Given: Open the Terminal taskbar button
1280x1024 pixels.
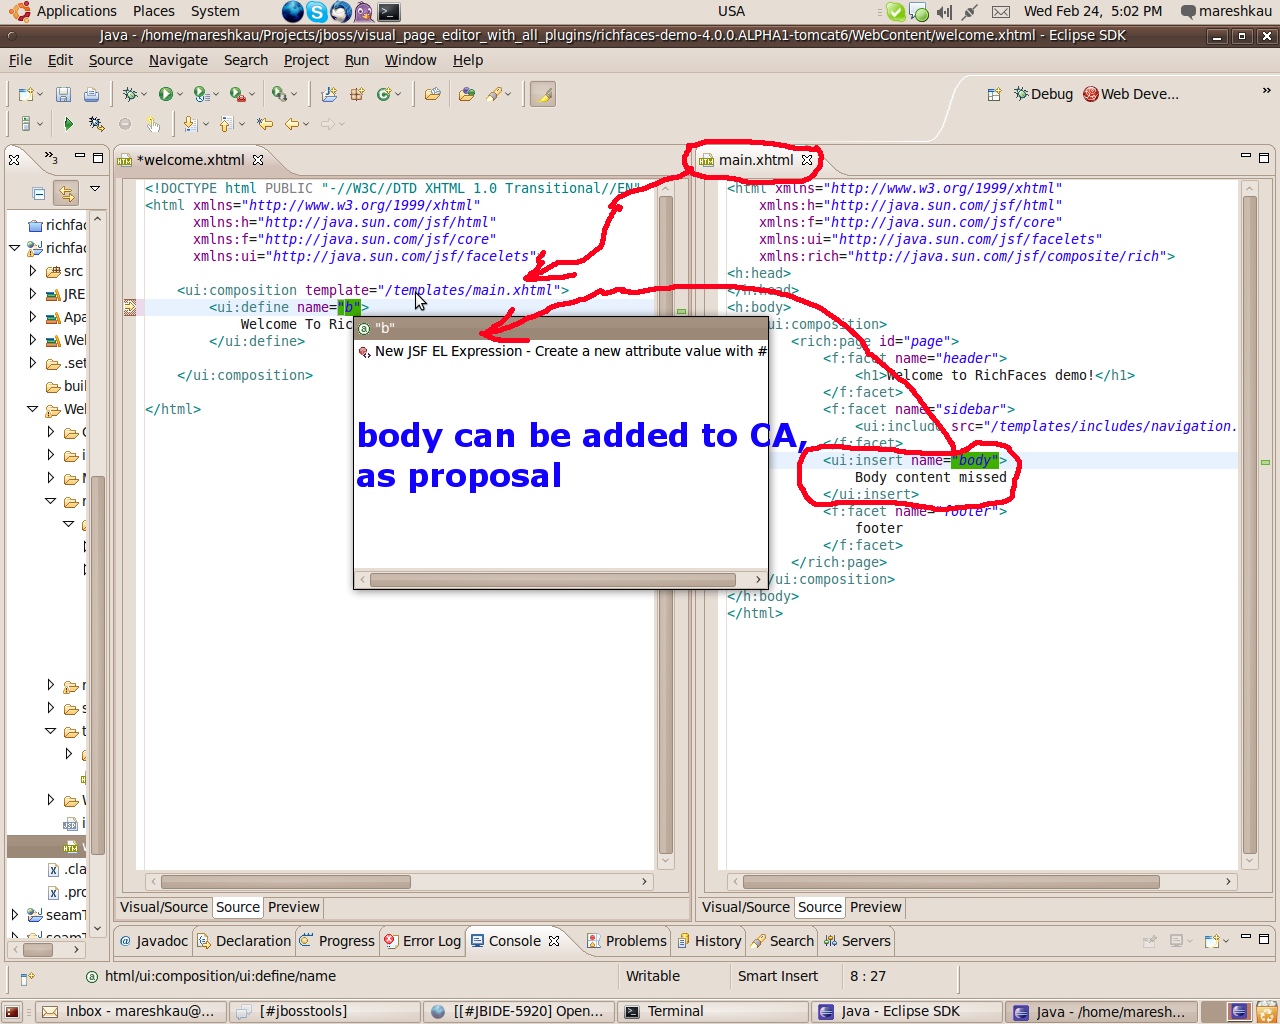Looking at the screenshot, I should click(711, 1011).
